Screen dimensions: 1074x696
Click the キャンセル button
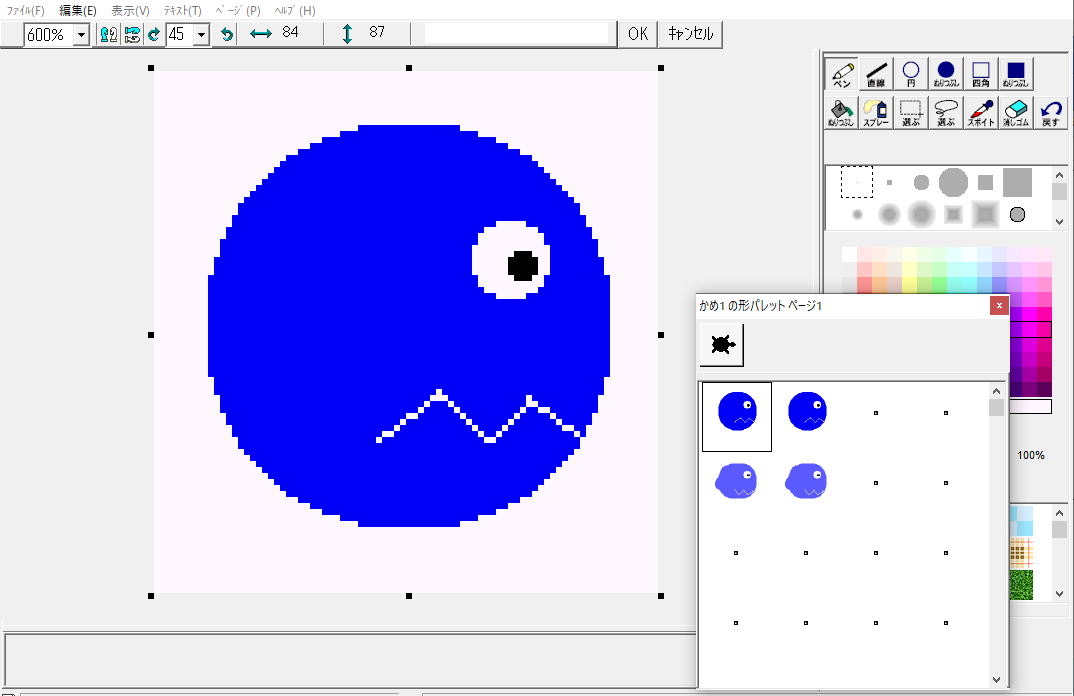point(690,34)
